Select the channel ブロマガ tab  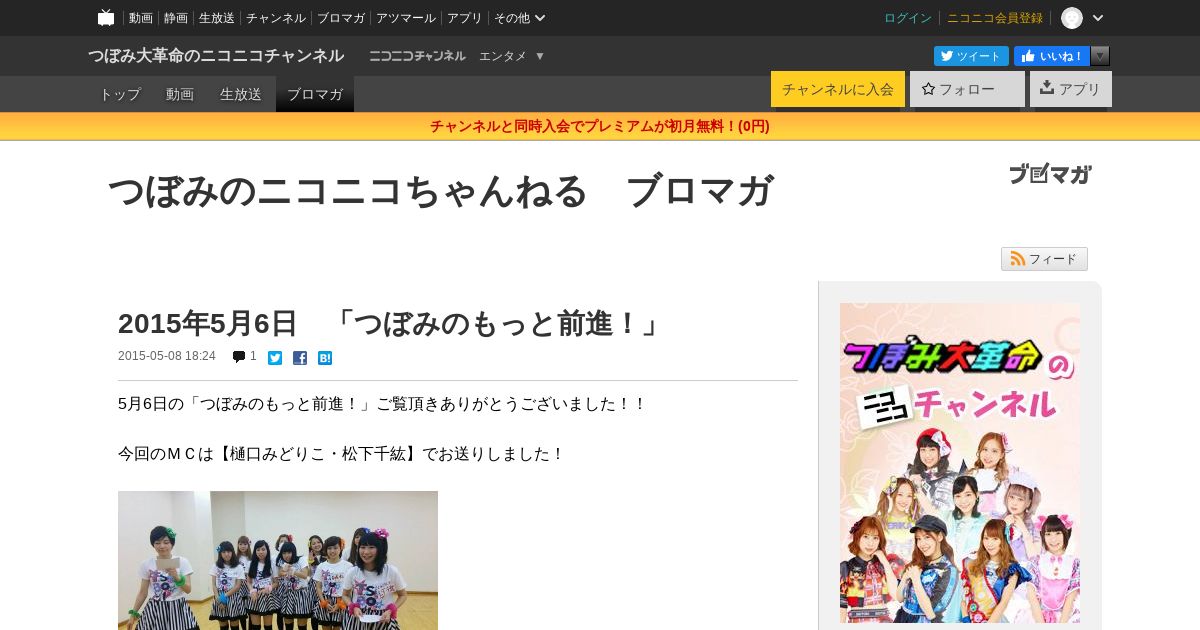[315, 94]
